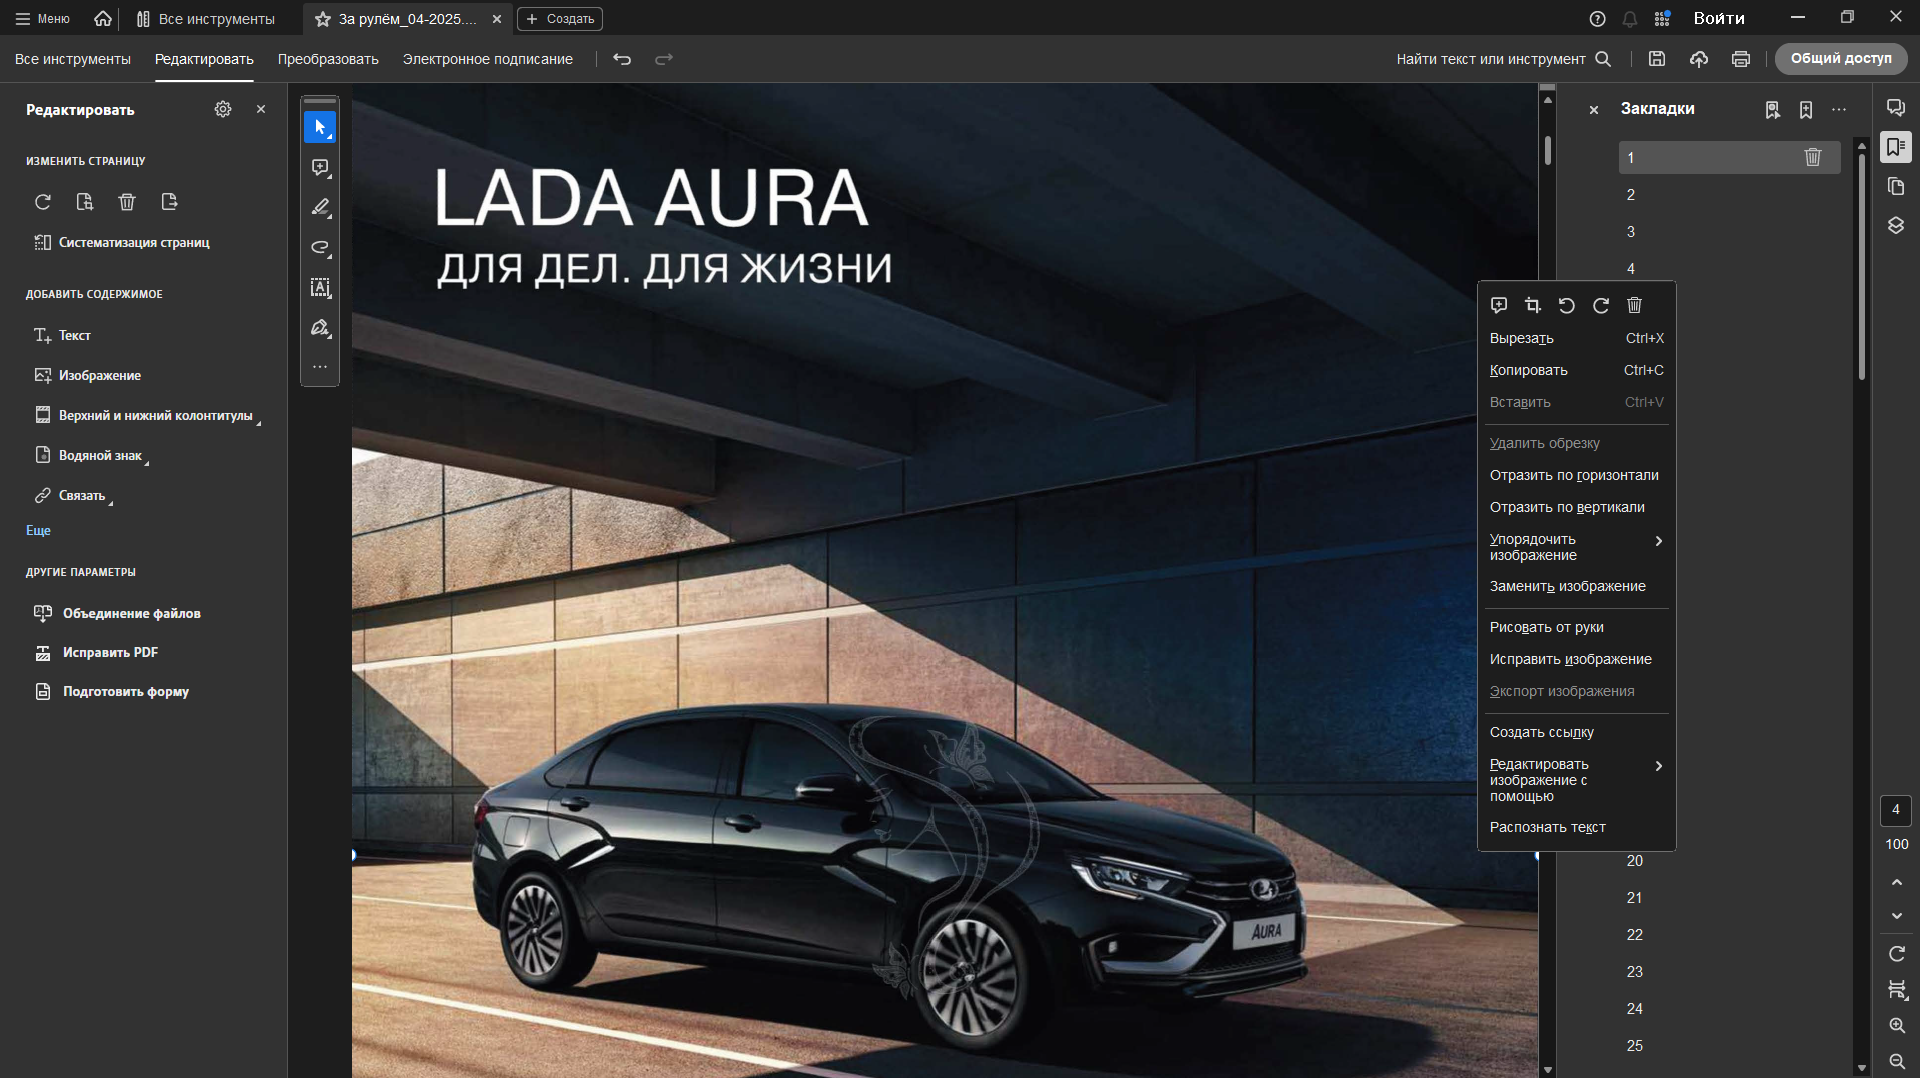Screen dimensions: 1920x1080
Task: Select the highlighter pen tool in toolbar
Action: pyautogui.click(x=320, y=208)
